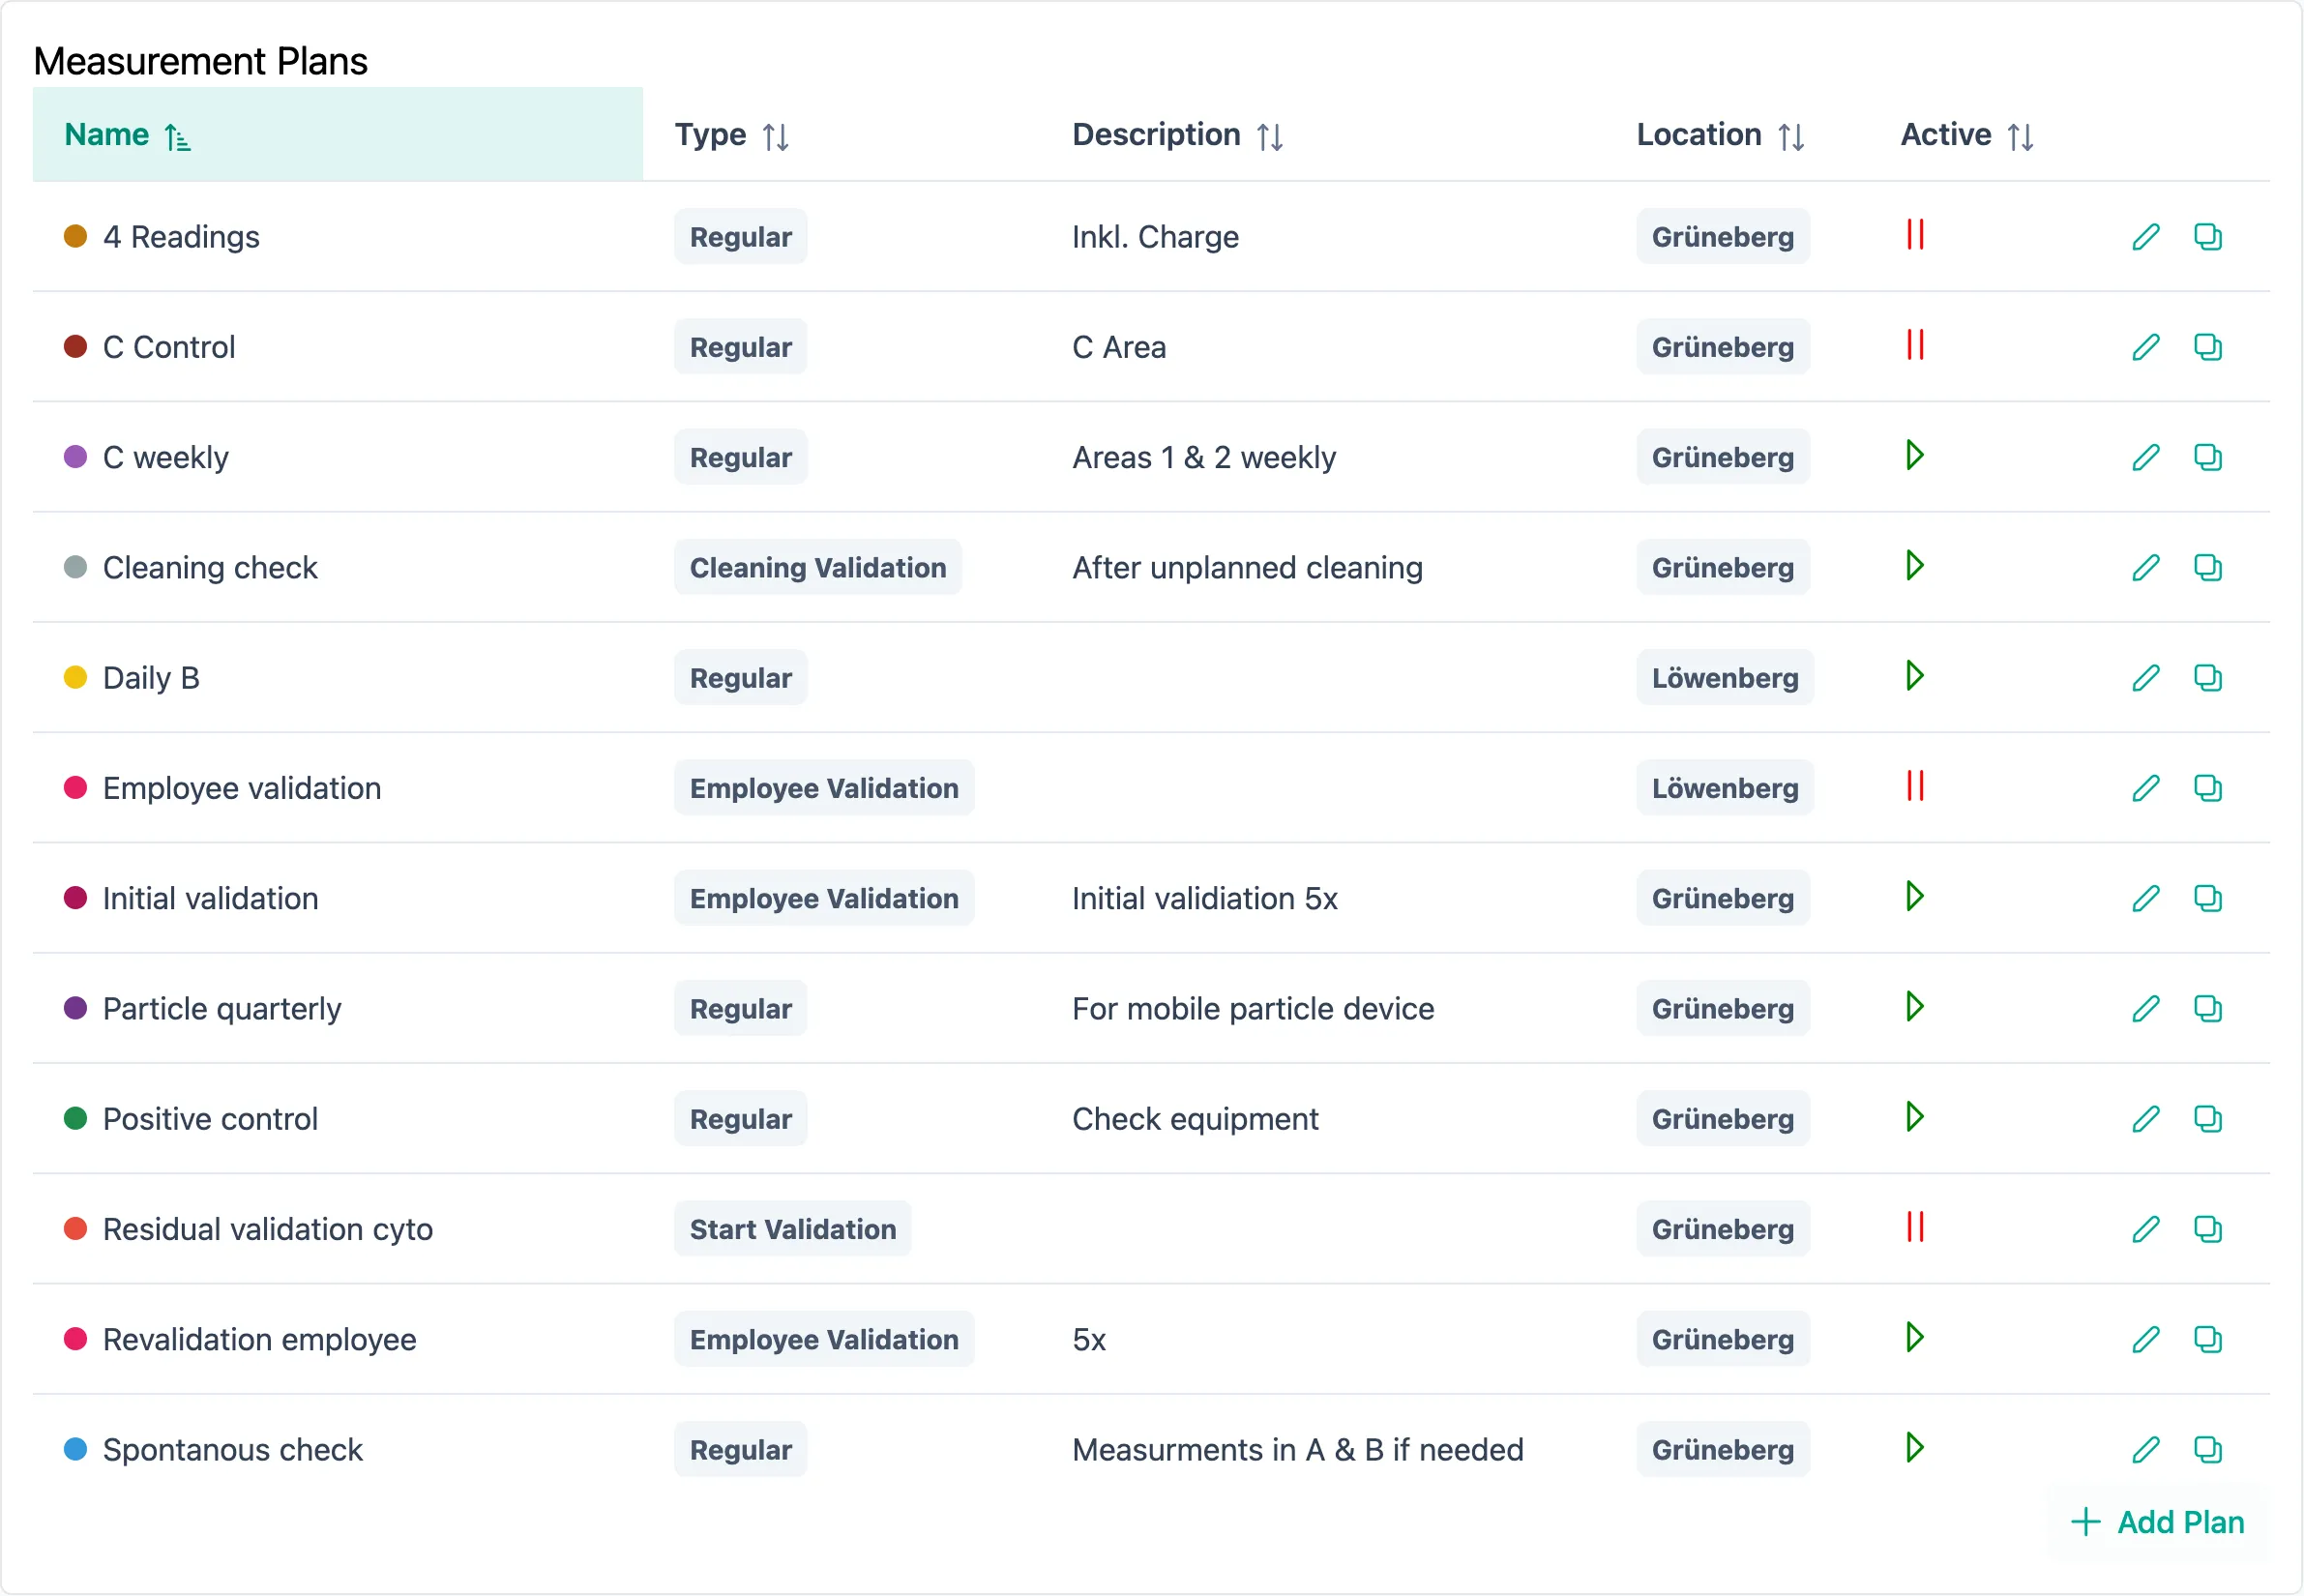Open the pencil editor for Cleaning check
2304x1596 pixels.
coord(2145,567)
